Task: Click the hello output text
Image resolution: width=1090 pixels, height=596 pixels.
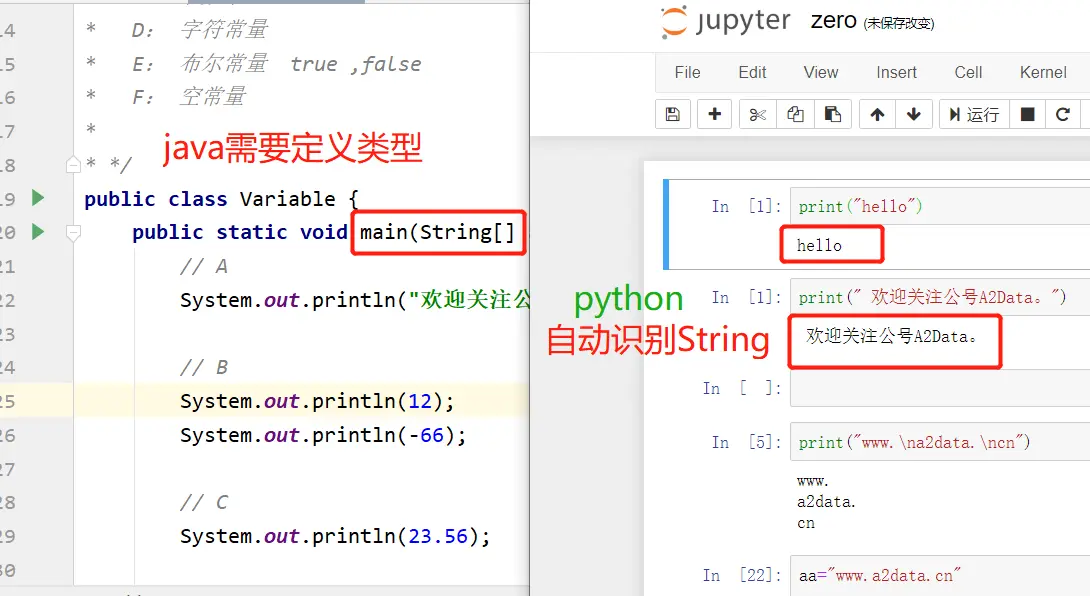Action: [x=819, y=245]
